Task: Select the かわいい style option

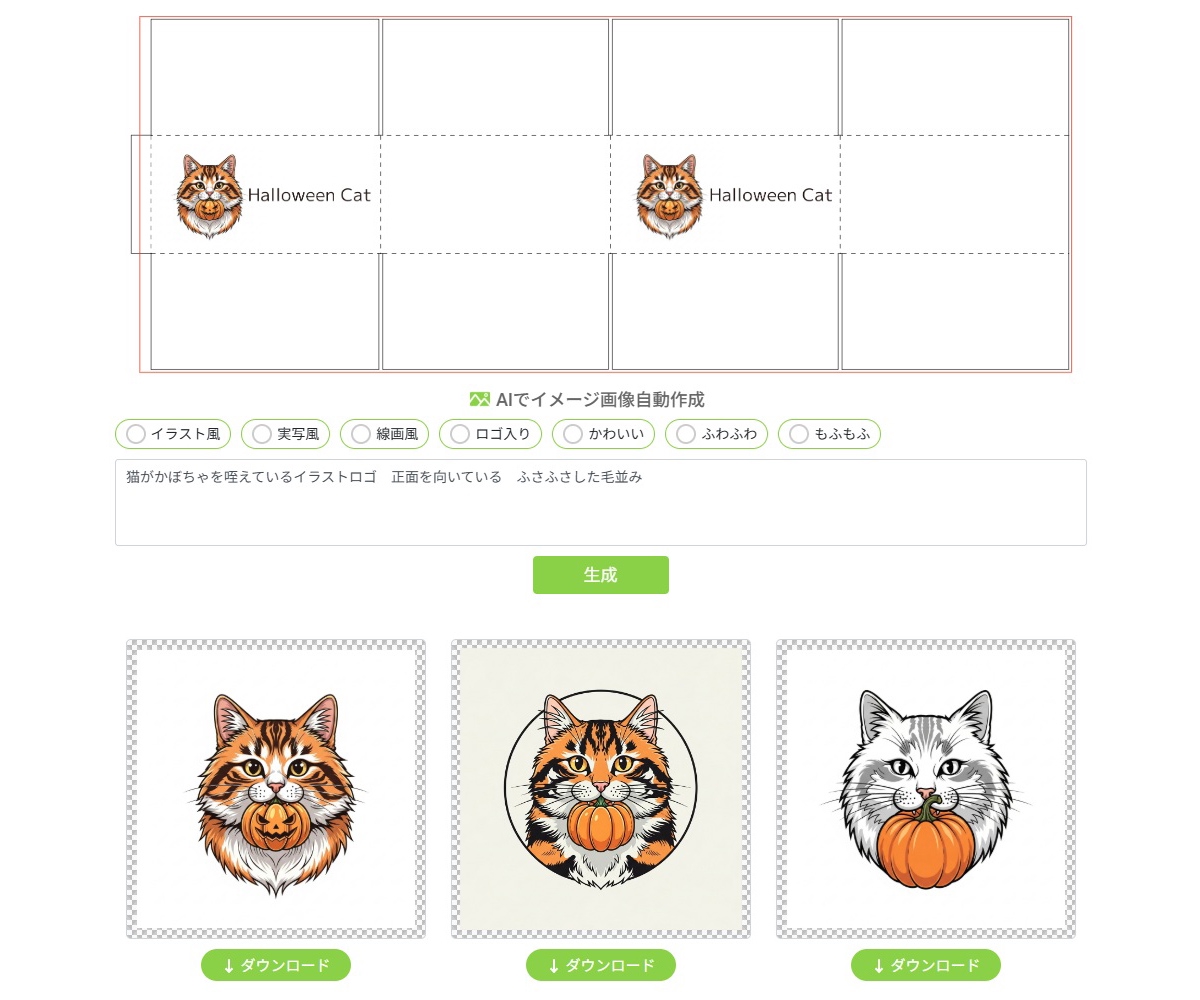Action: [604, 434]
